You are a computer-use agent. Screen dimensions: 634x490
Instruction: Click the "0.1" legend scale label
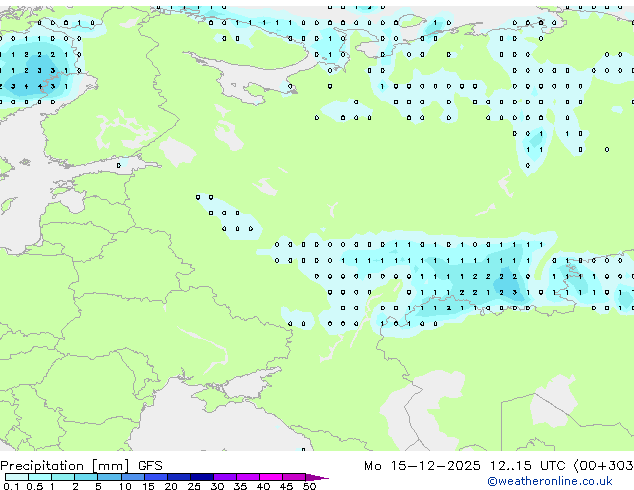point(11,486)
